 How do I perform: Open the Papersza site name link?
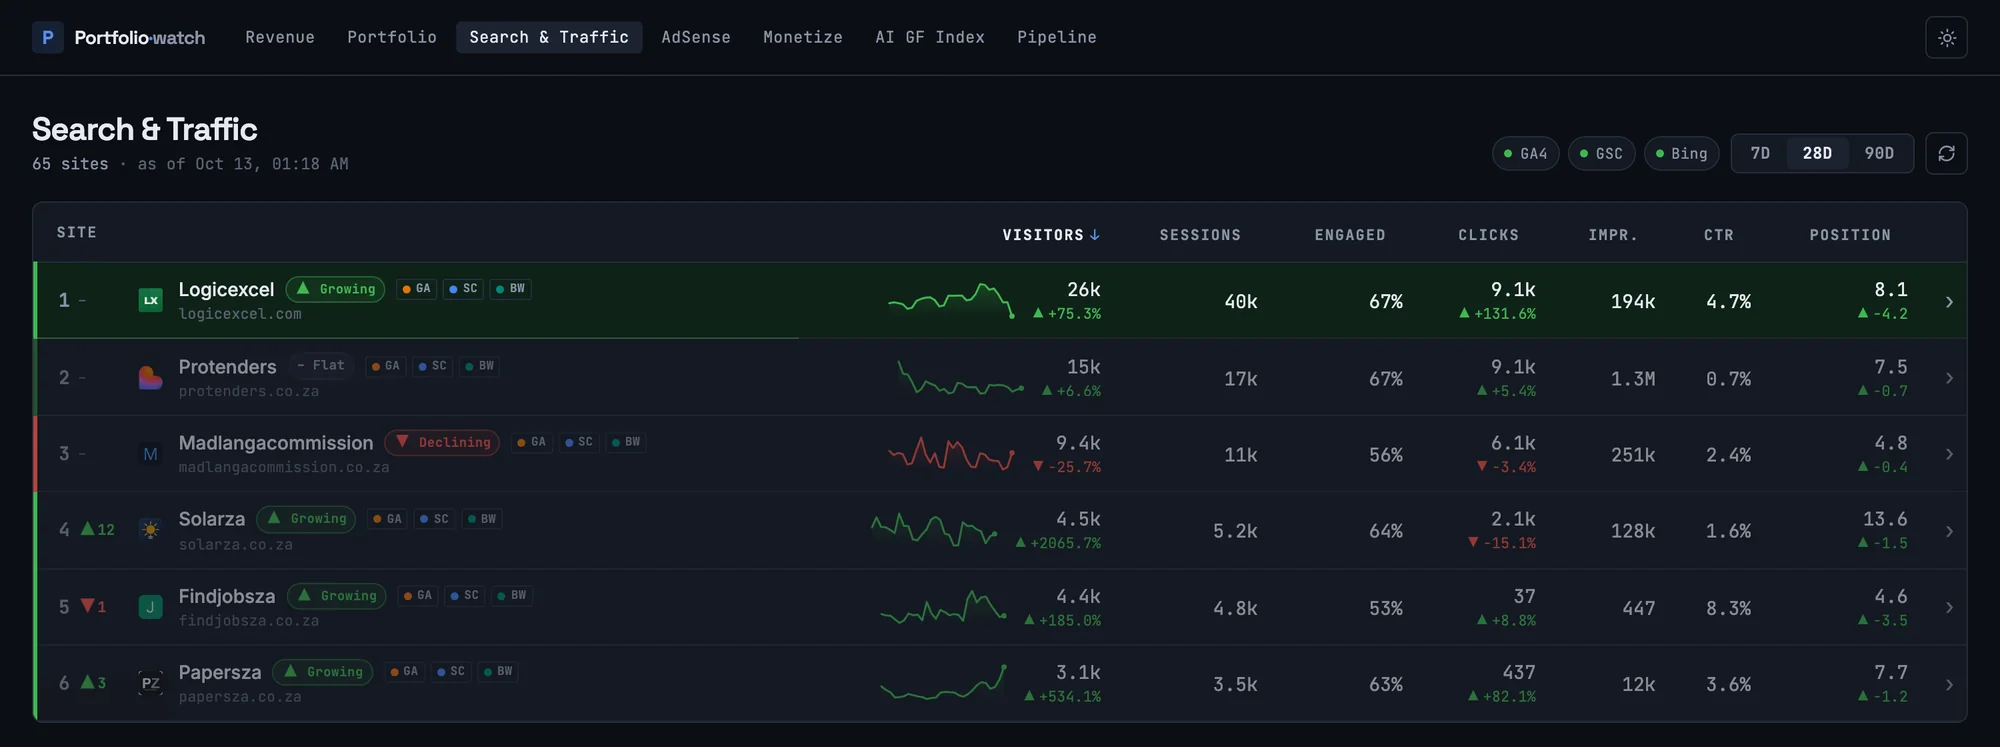[x=220, y=672]
